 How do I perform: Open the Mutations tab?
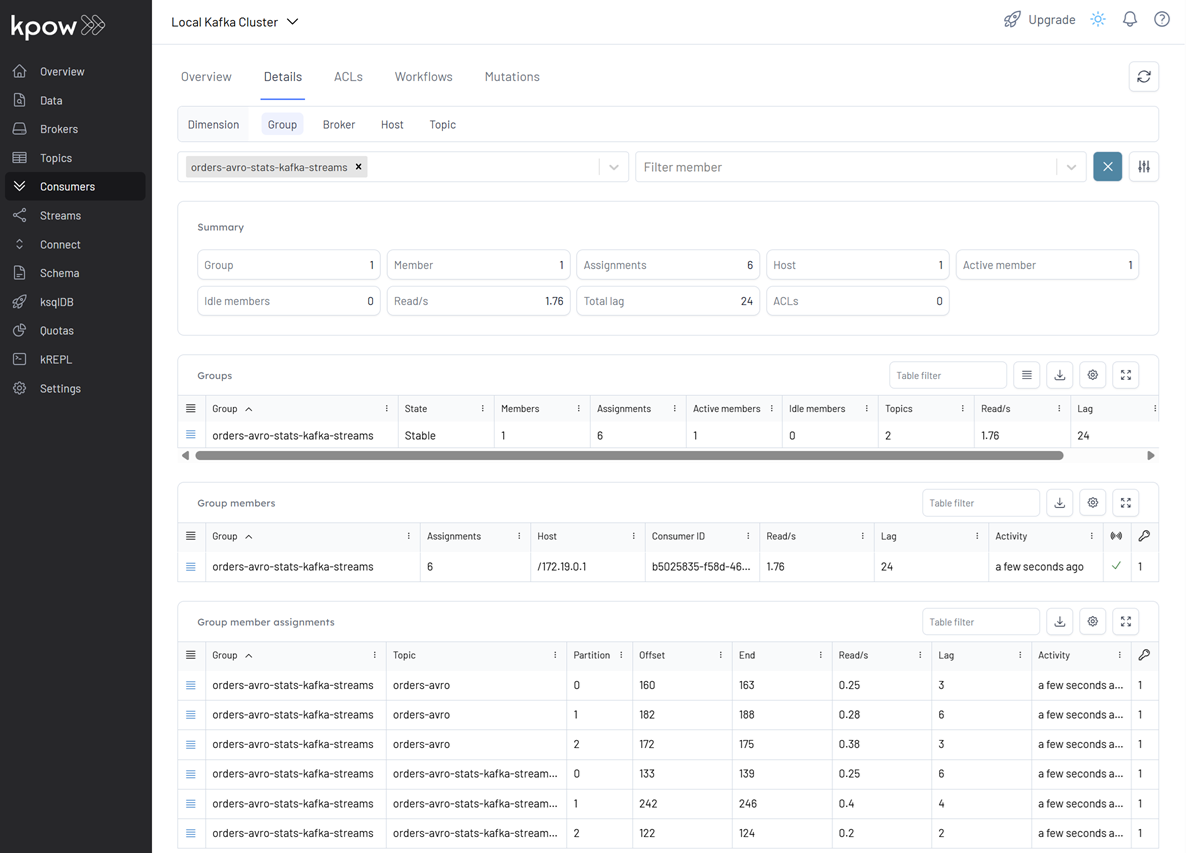pos(512,76)
